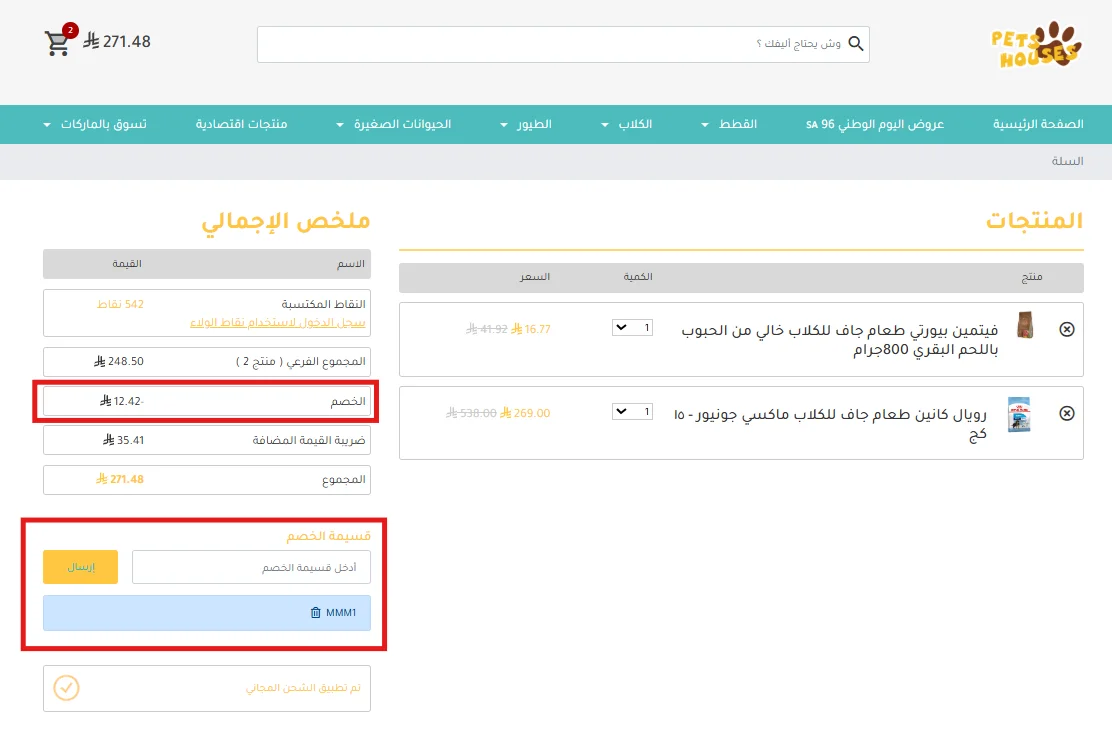The width and height of the screenshot is (1112, 732).
Task: Expand the القطط menu
Action: point(729,124)
